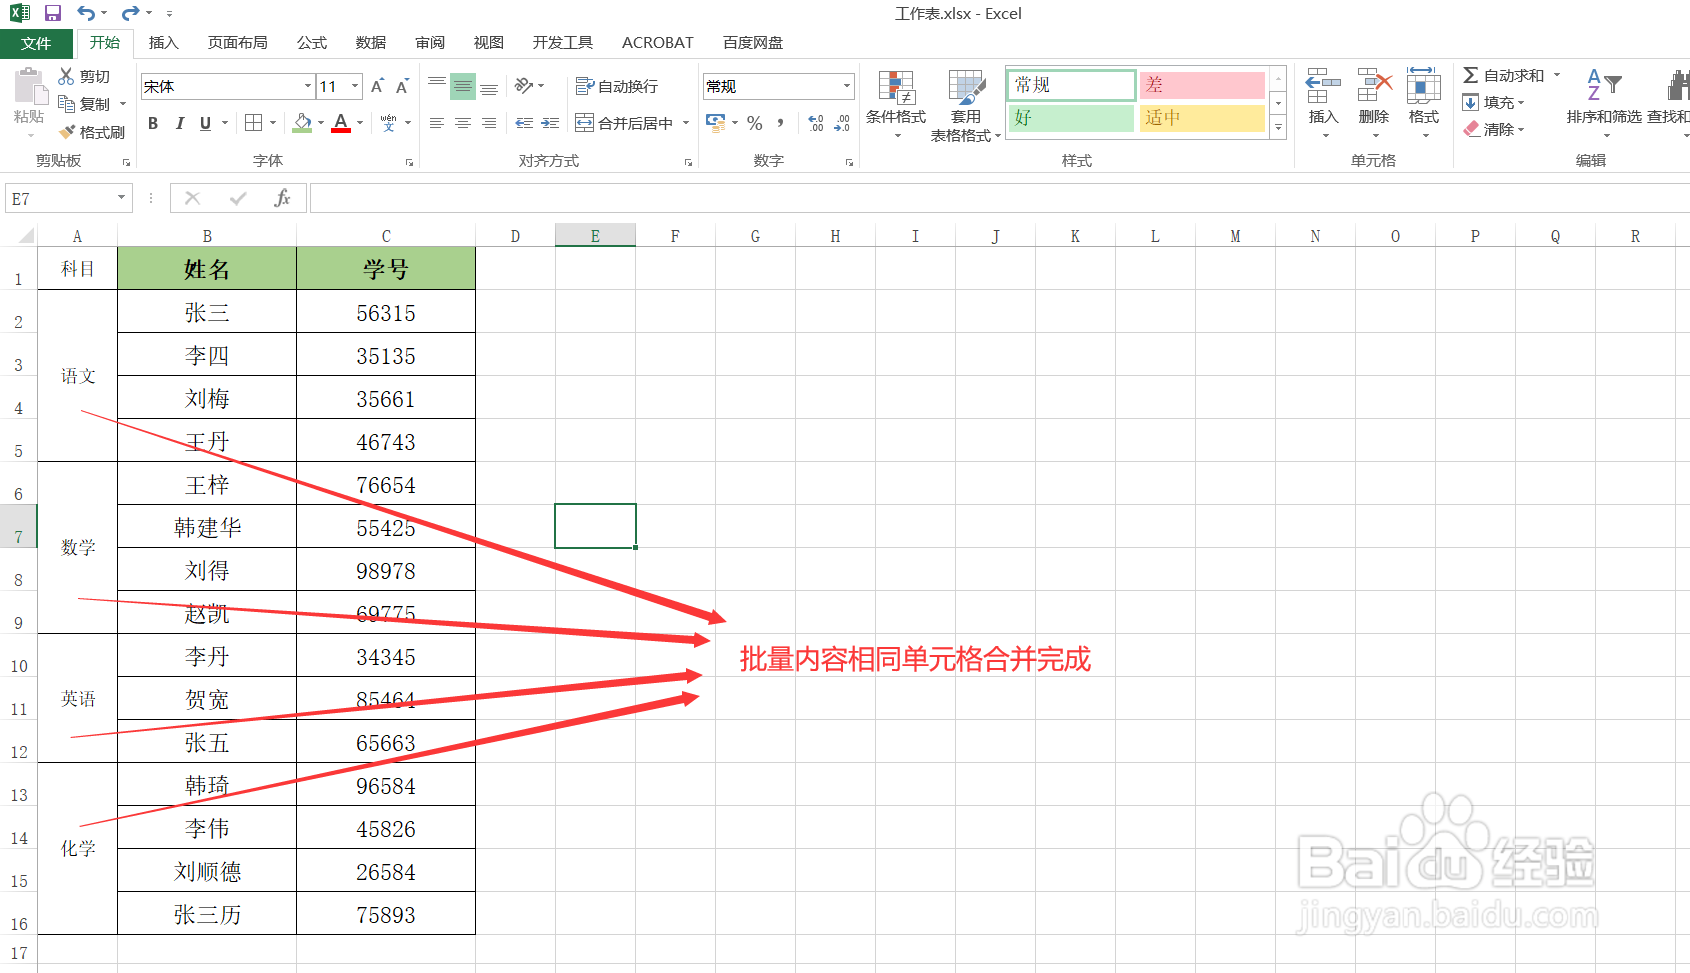Image resolution: width=1690 pixels, height=973 pixels.
Task: Expand the cell styles gallery
Action: coord(1278,128)
